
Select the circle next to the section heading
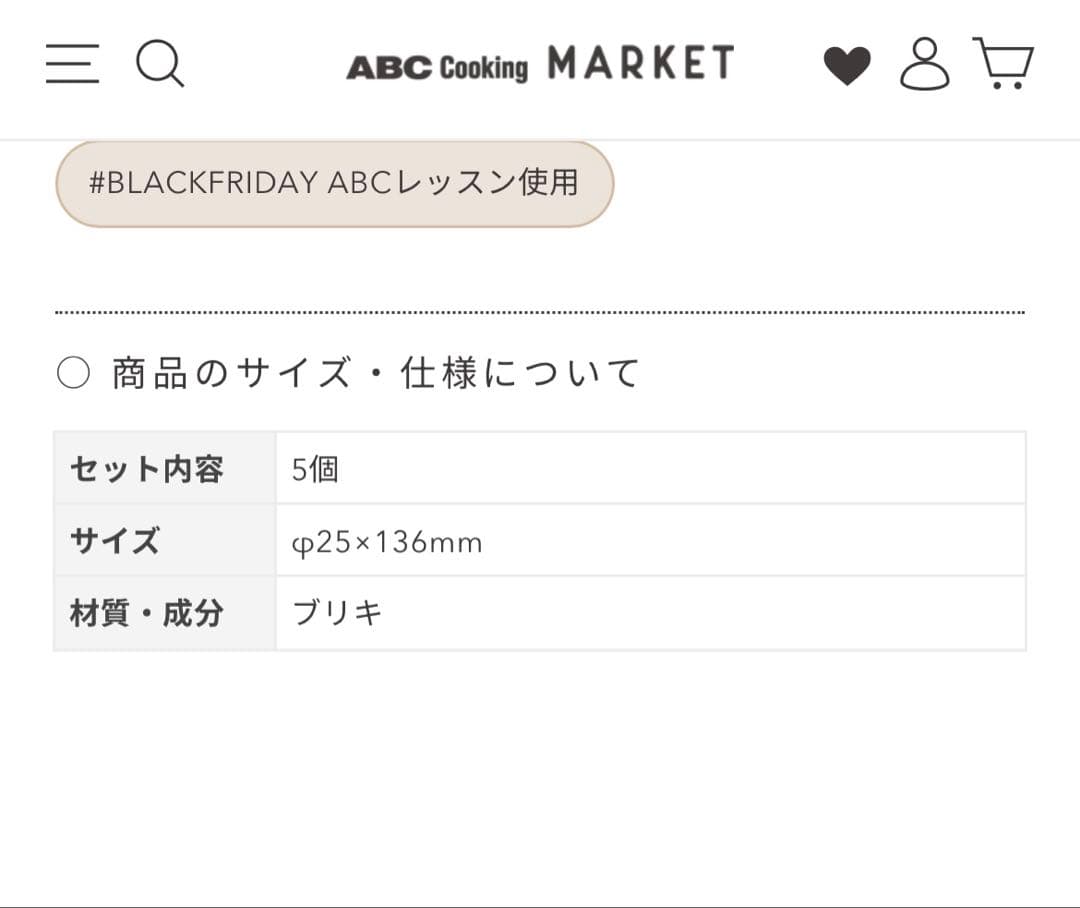click(75, 371)
